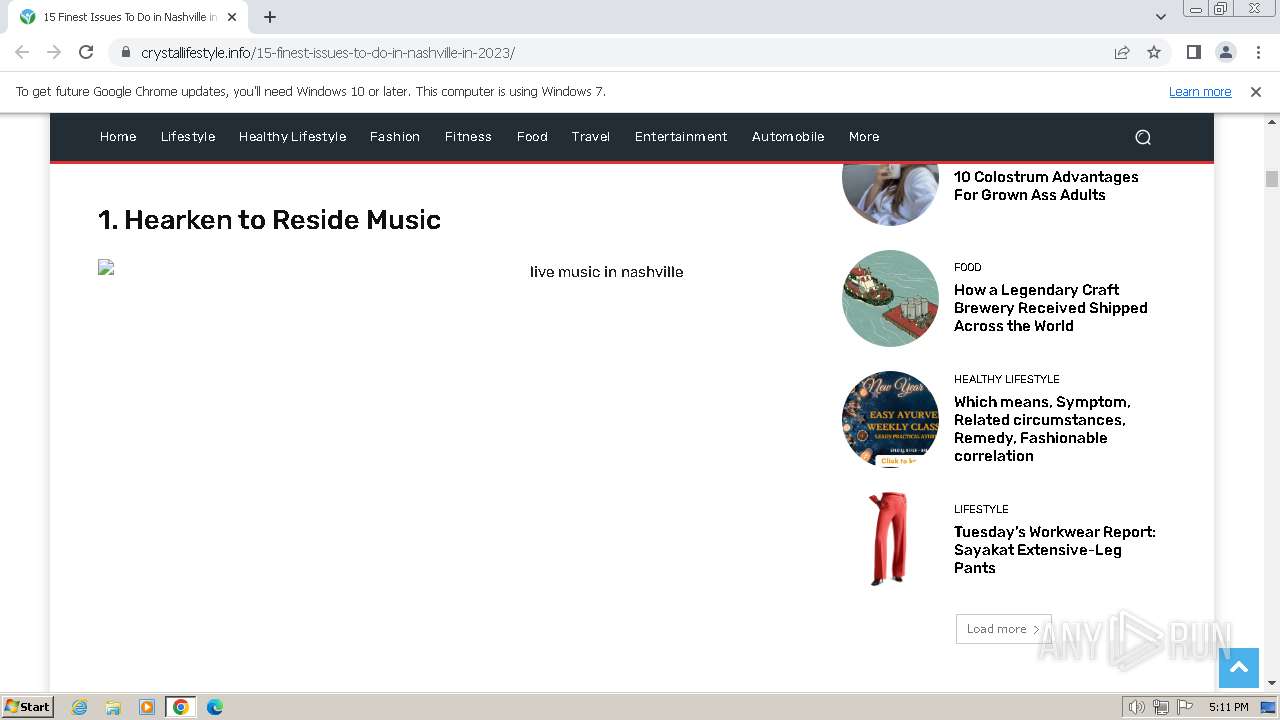The width and height of the screenshot is (1280, 720).
Task: Click the HEALTHY LIFESTYLE category label
Action: [1006, 379]
